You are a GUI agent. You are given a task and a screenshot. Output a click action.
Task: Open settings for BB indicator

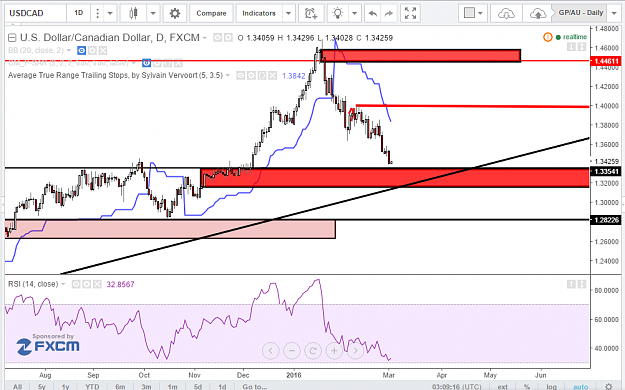click(92, 51)
